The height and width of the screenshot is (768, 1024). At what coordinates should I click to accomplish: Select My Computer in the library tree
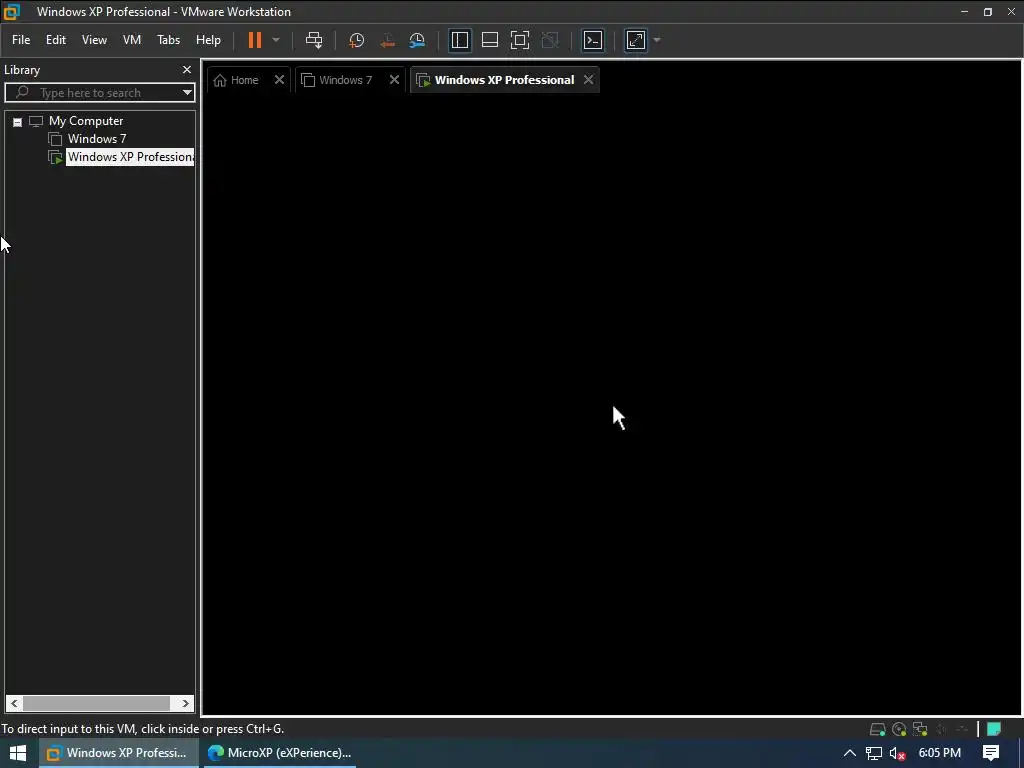pyautogui.click(x=86, y=121)
